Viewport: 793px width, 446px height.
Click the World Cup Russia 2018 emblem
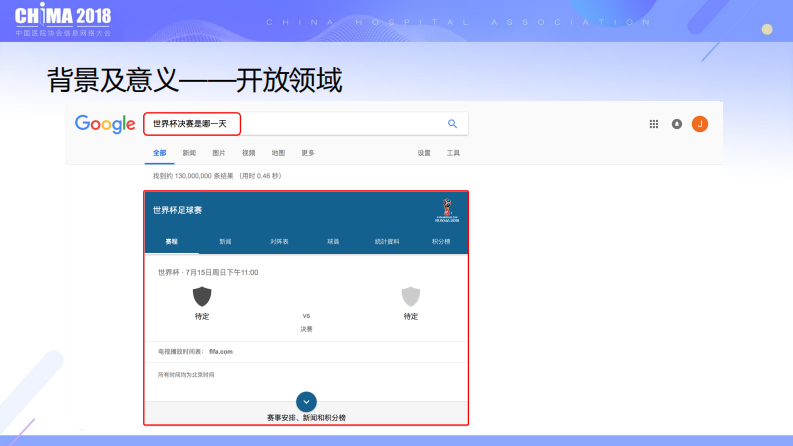click(x=447, y=210)
